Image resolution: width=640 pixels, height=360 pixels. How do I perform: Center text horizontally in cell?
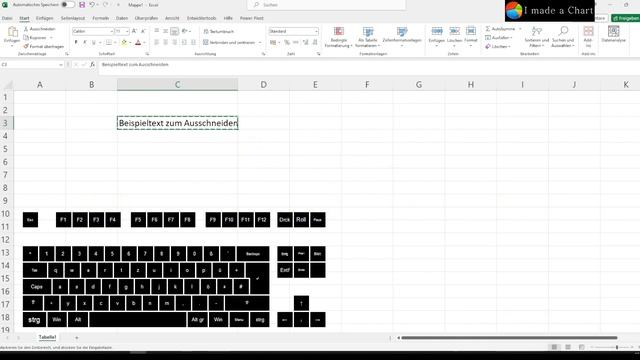(165, 42)
